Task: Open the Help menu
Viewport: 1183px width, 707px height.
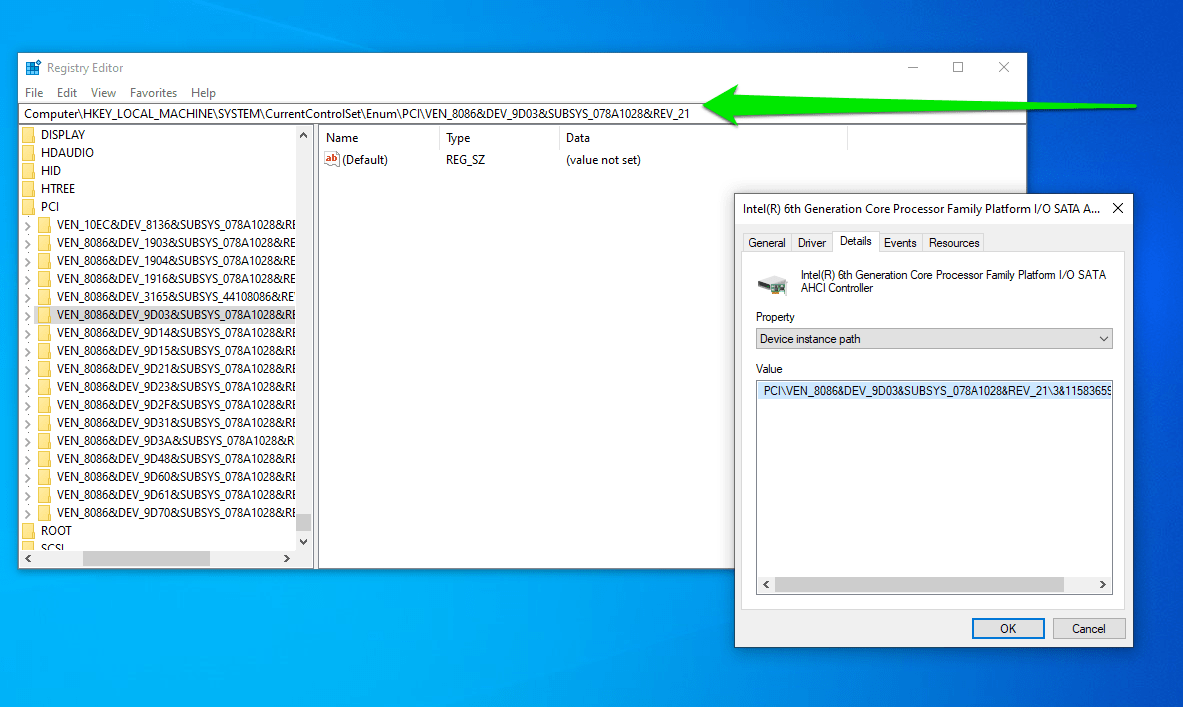Action: coord(203,93)
